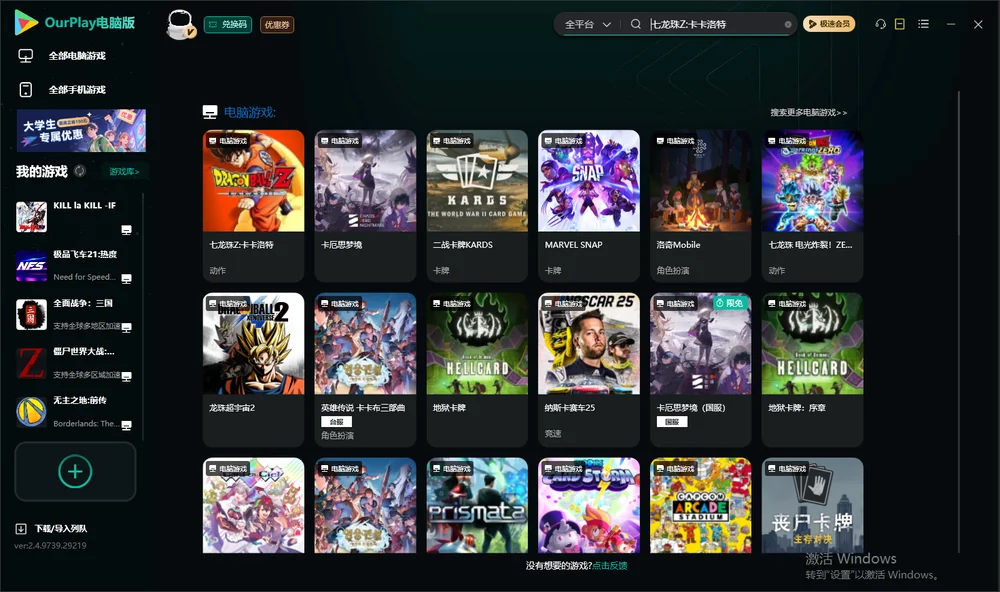Open the MARVEL SNAP game thumbnail

589,181
